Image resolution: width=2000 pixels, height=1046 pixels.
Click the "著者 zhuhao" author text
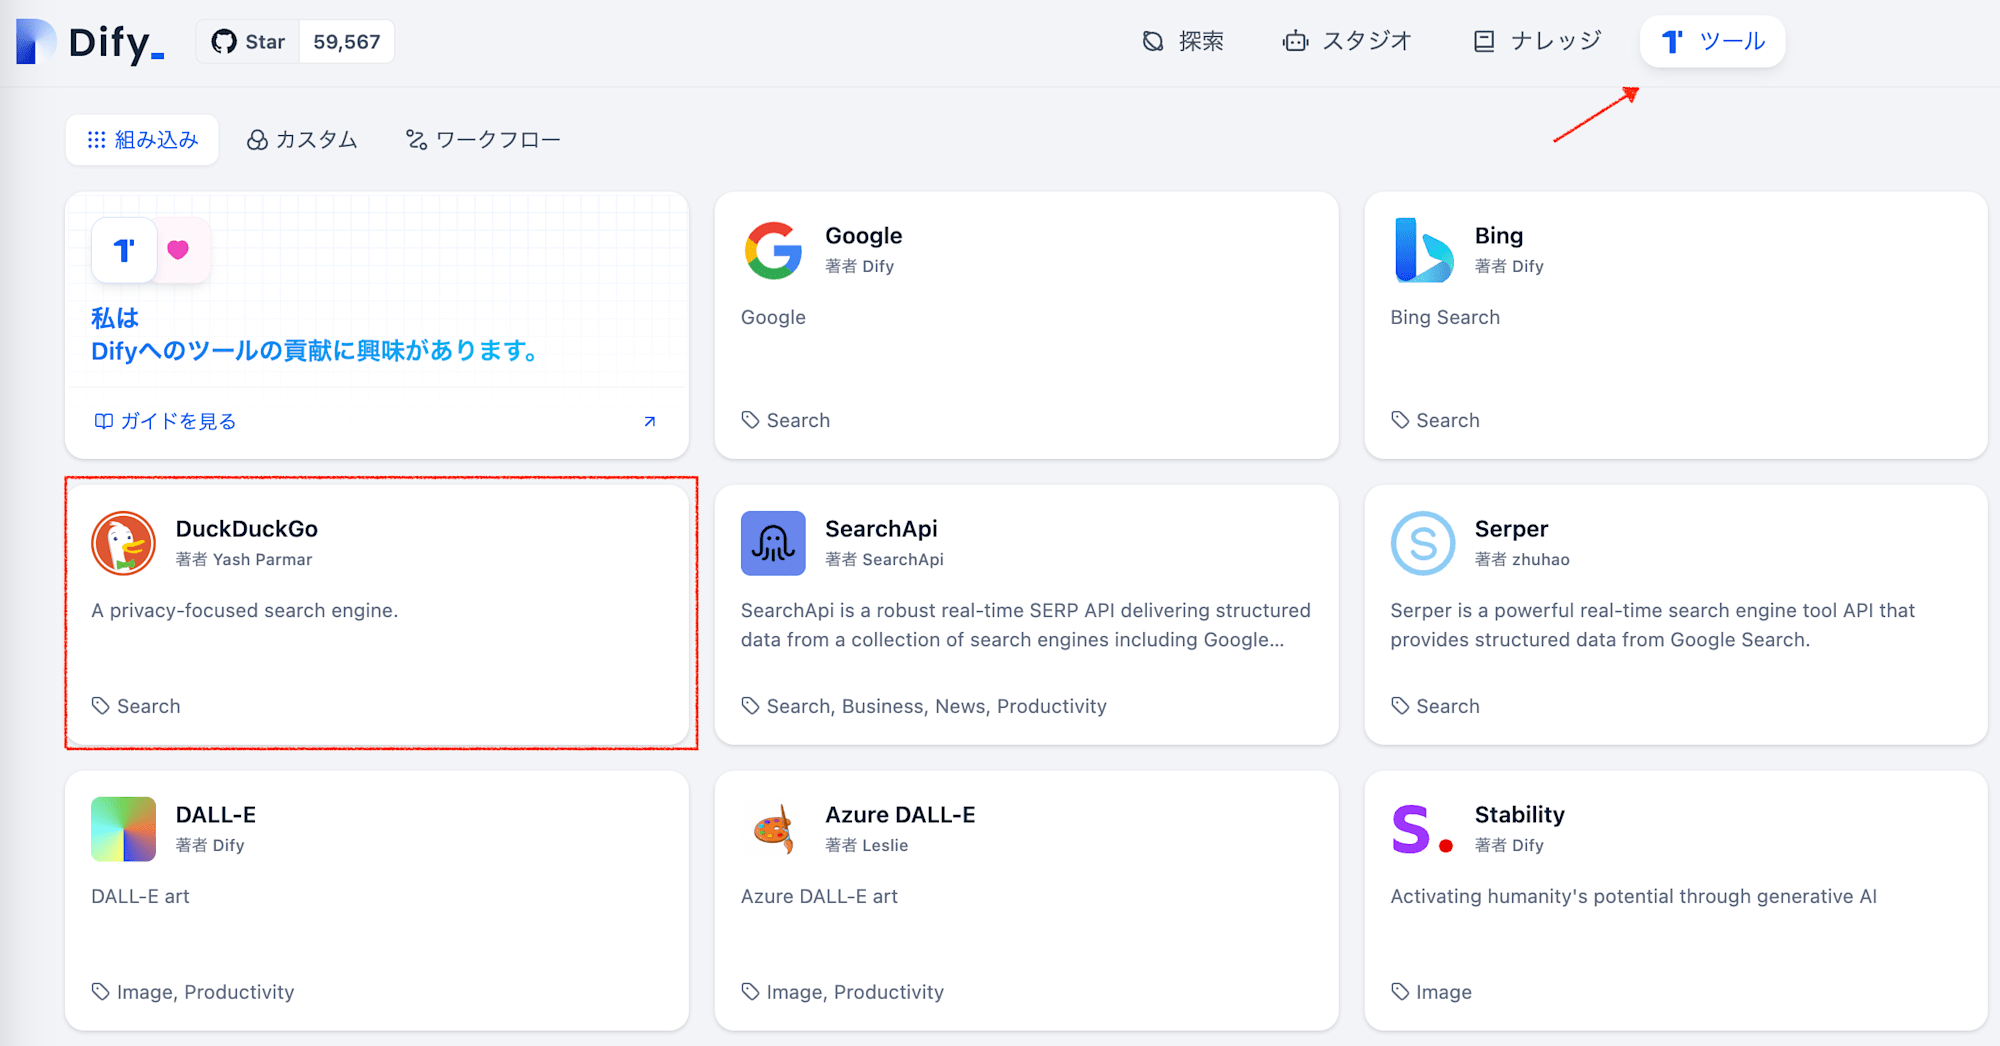(1522, 559)
